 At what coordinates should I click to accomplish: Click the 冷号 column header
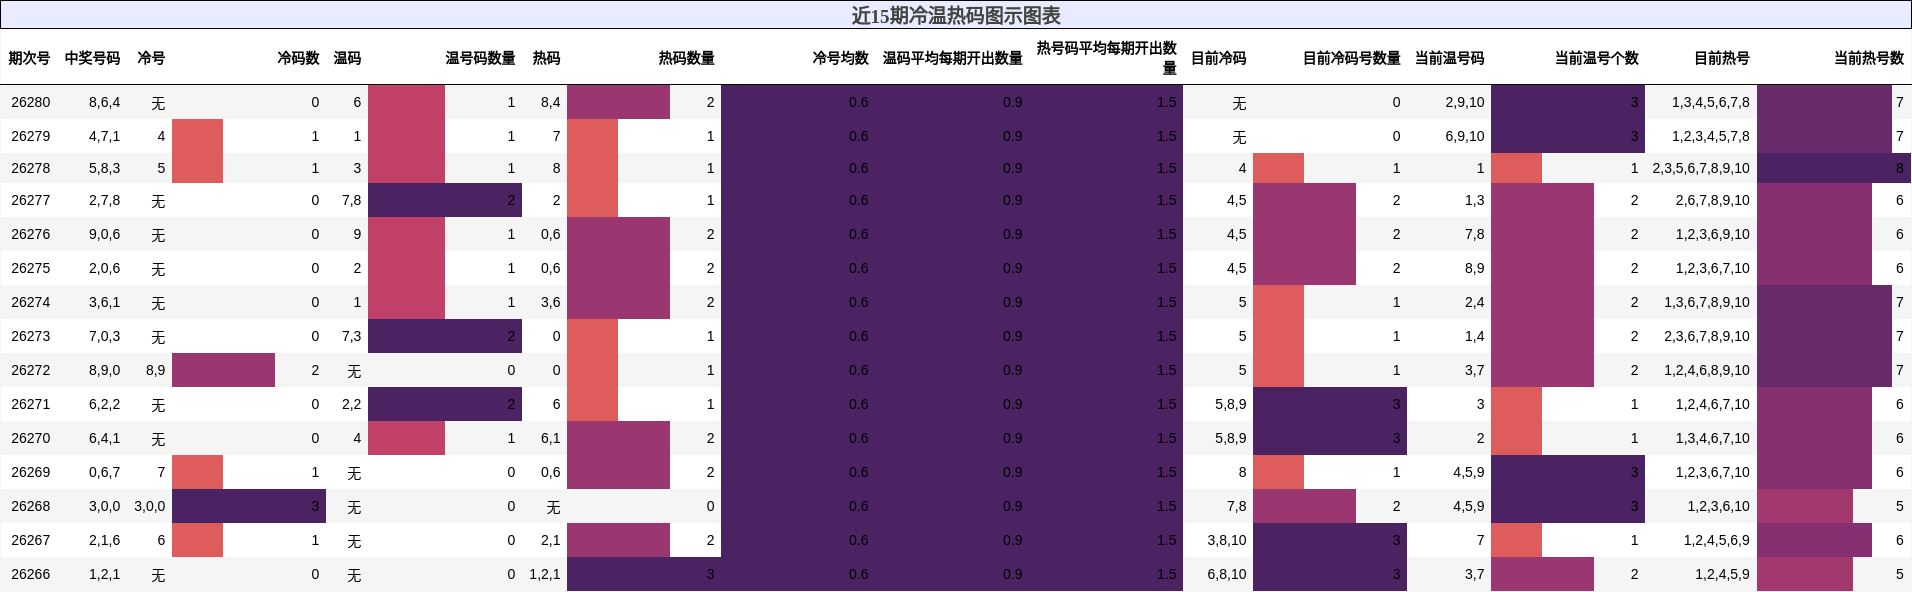point(151,58)
